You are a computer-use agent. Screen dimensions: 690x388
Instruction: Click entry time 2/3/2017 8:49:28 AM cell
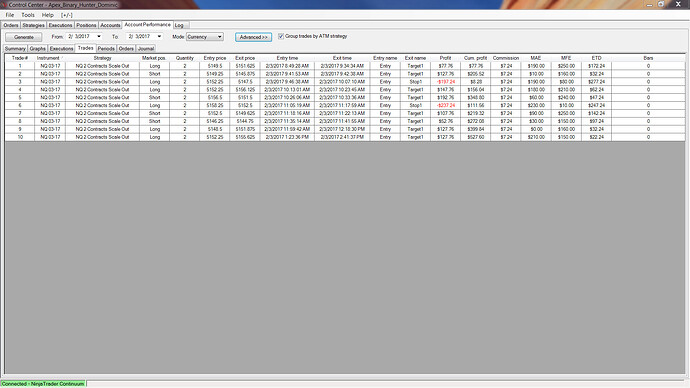click(x=287, y=66)
